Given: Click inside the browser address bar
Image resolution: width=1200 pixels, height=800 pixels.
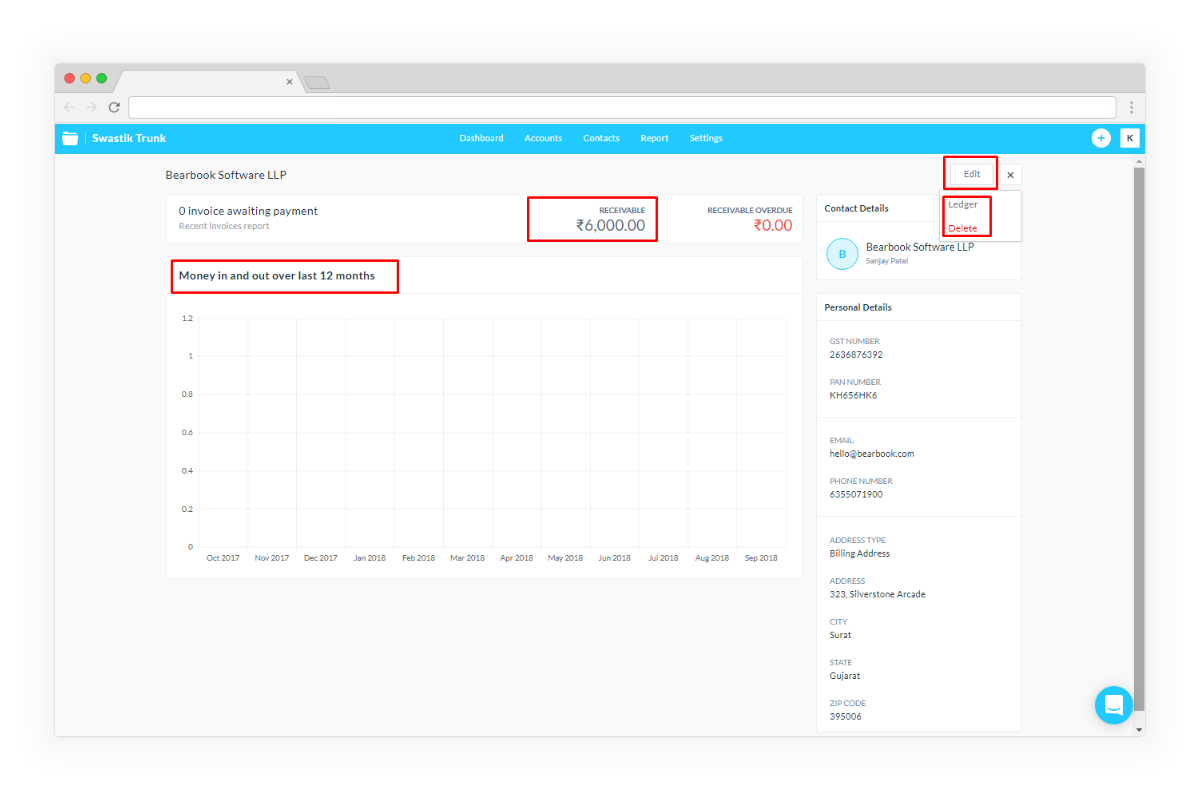Looking at the screenshot, I should [622, 107].
